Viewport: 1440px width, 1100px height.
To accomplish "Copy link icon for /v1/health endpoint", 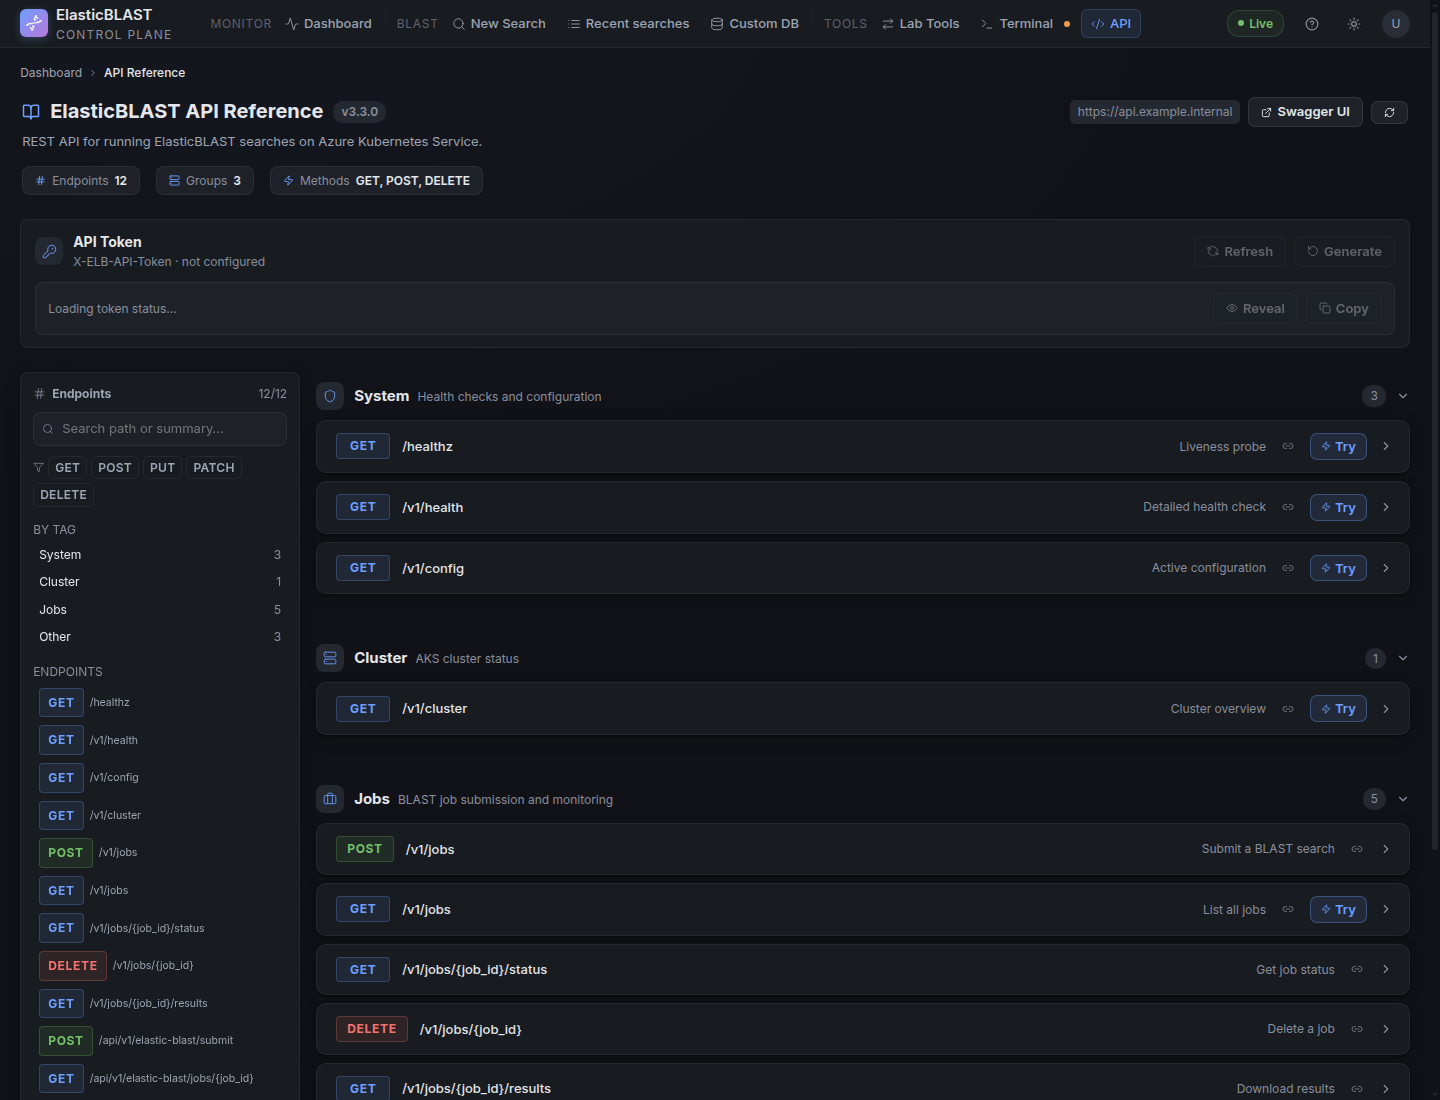I will pos(1288,508).
